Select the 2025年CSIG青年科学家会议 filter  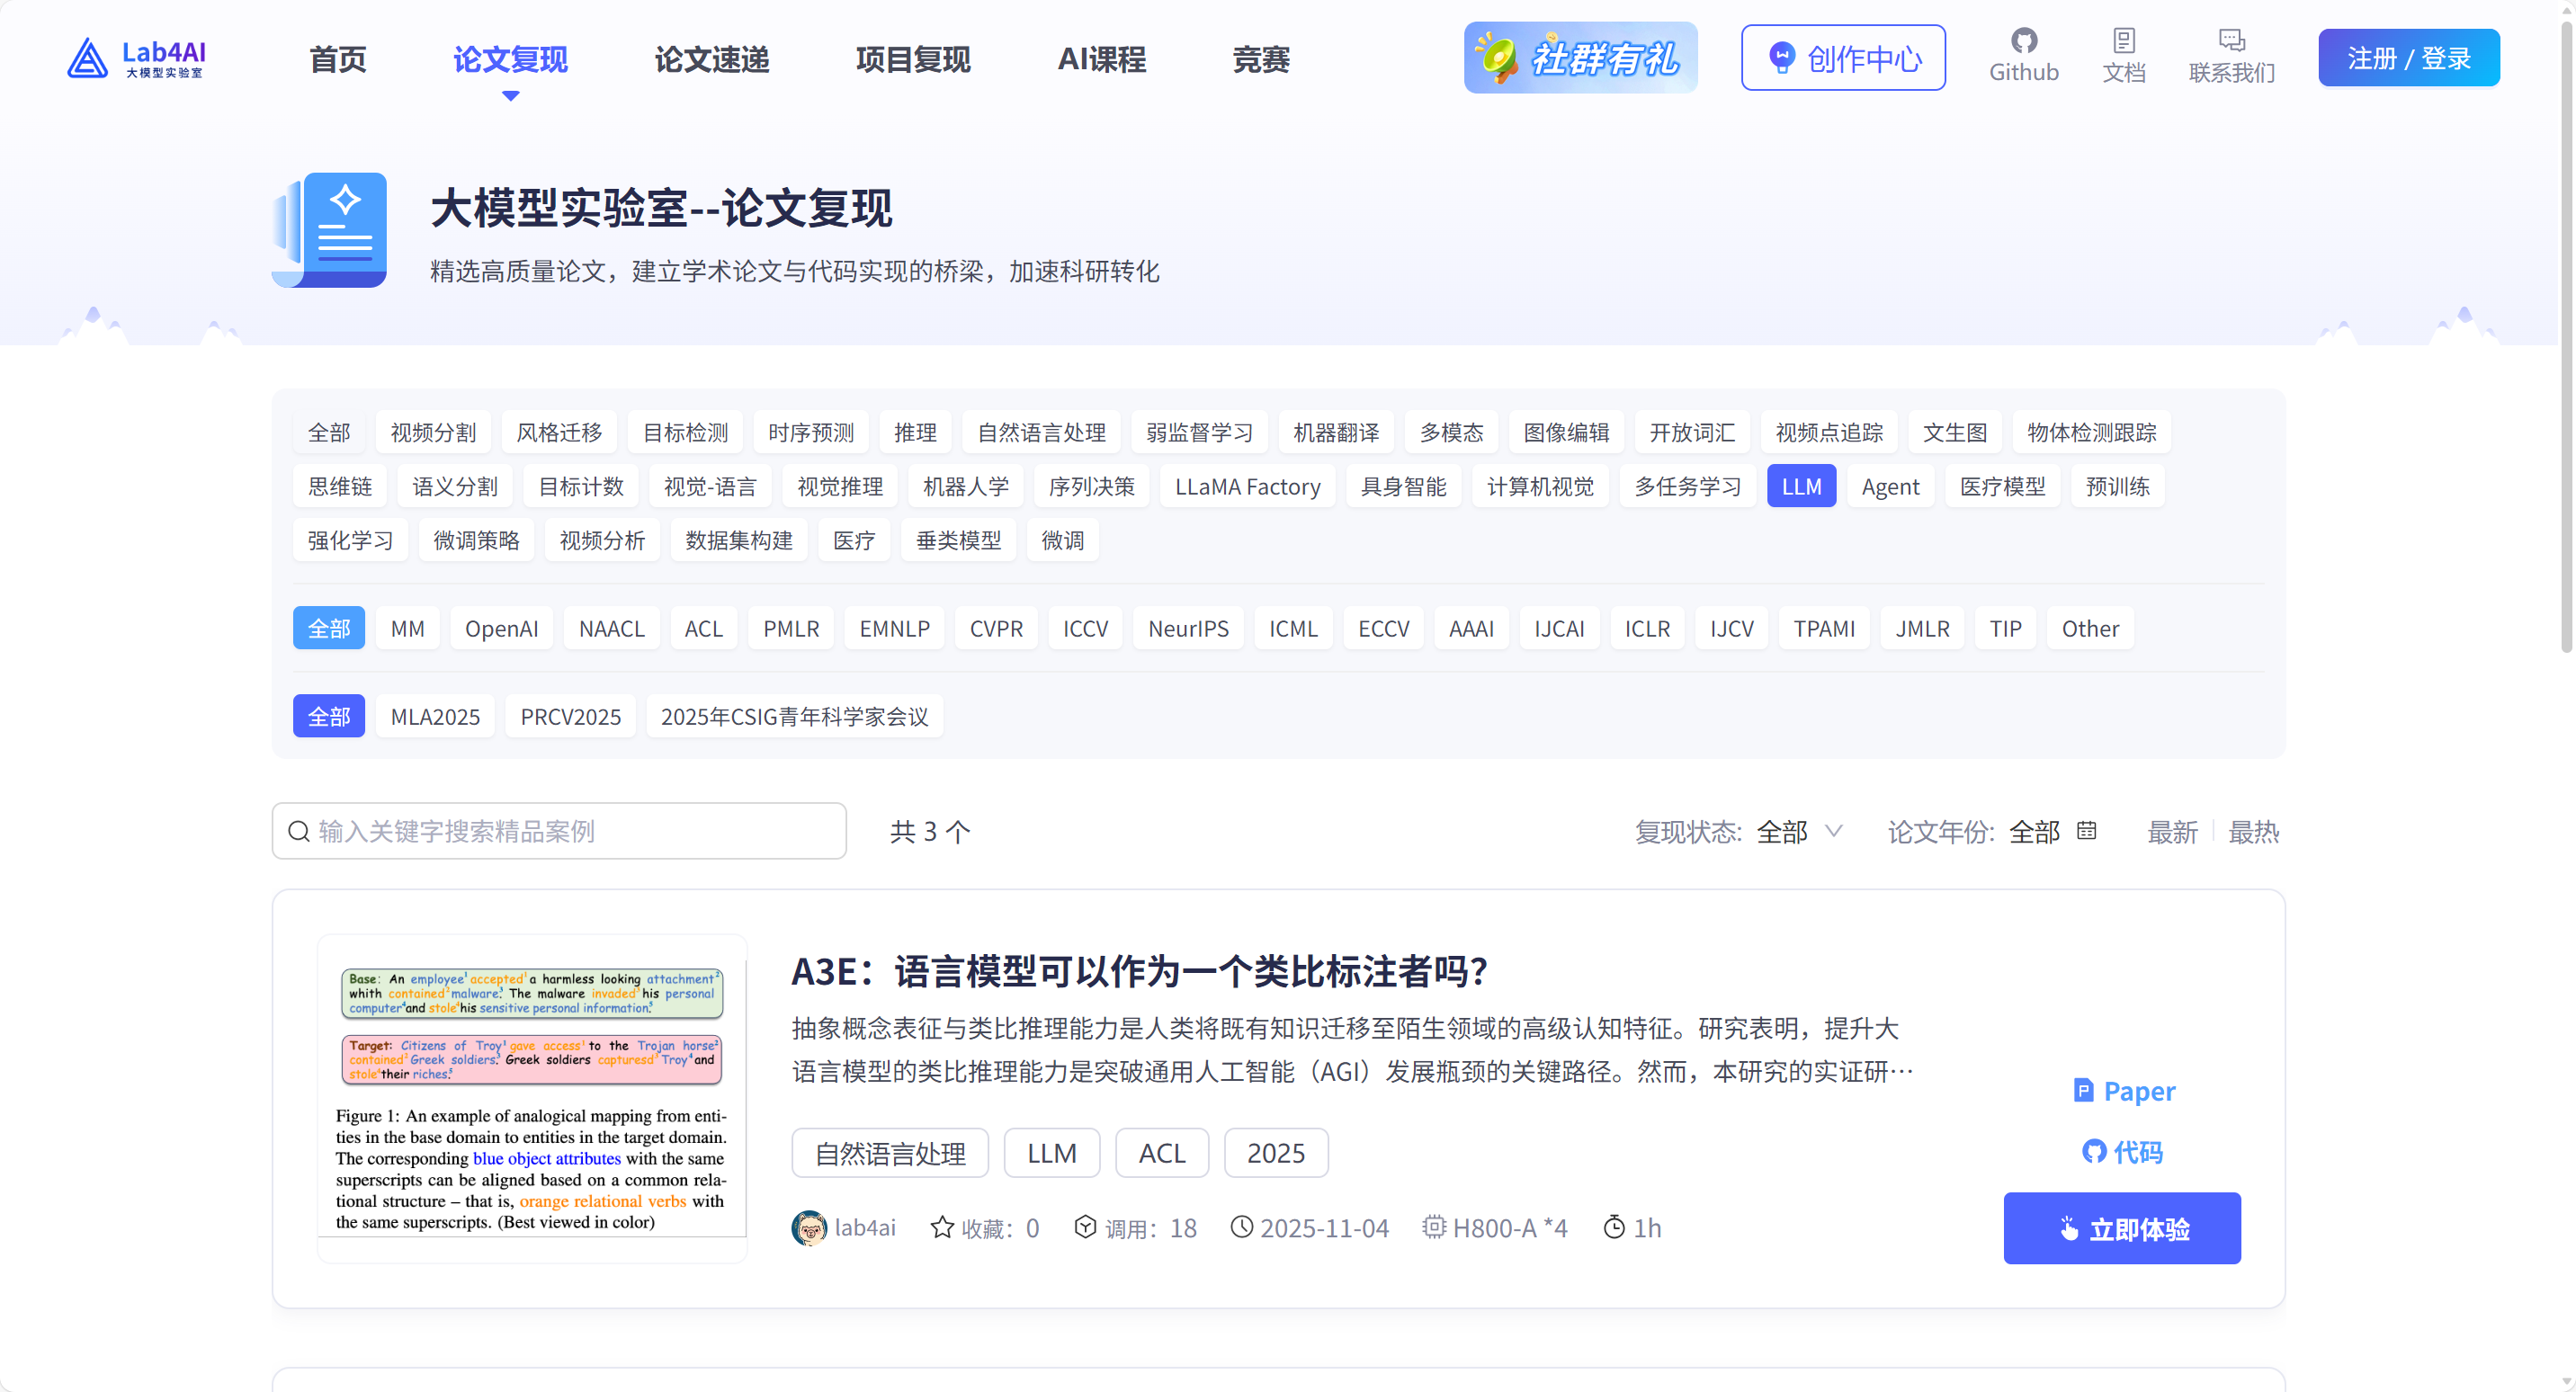point(794,716)
